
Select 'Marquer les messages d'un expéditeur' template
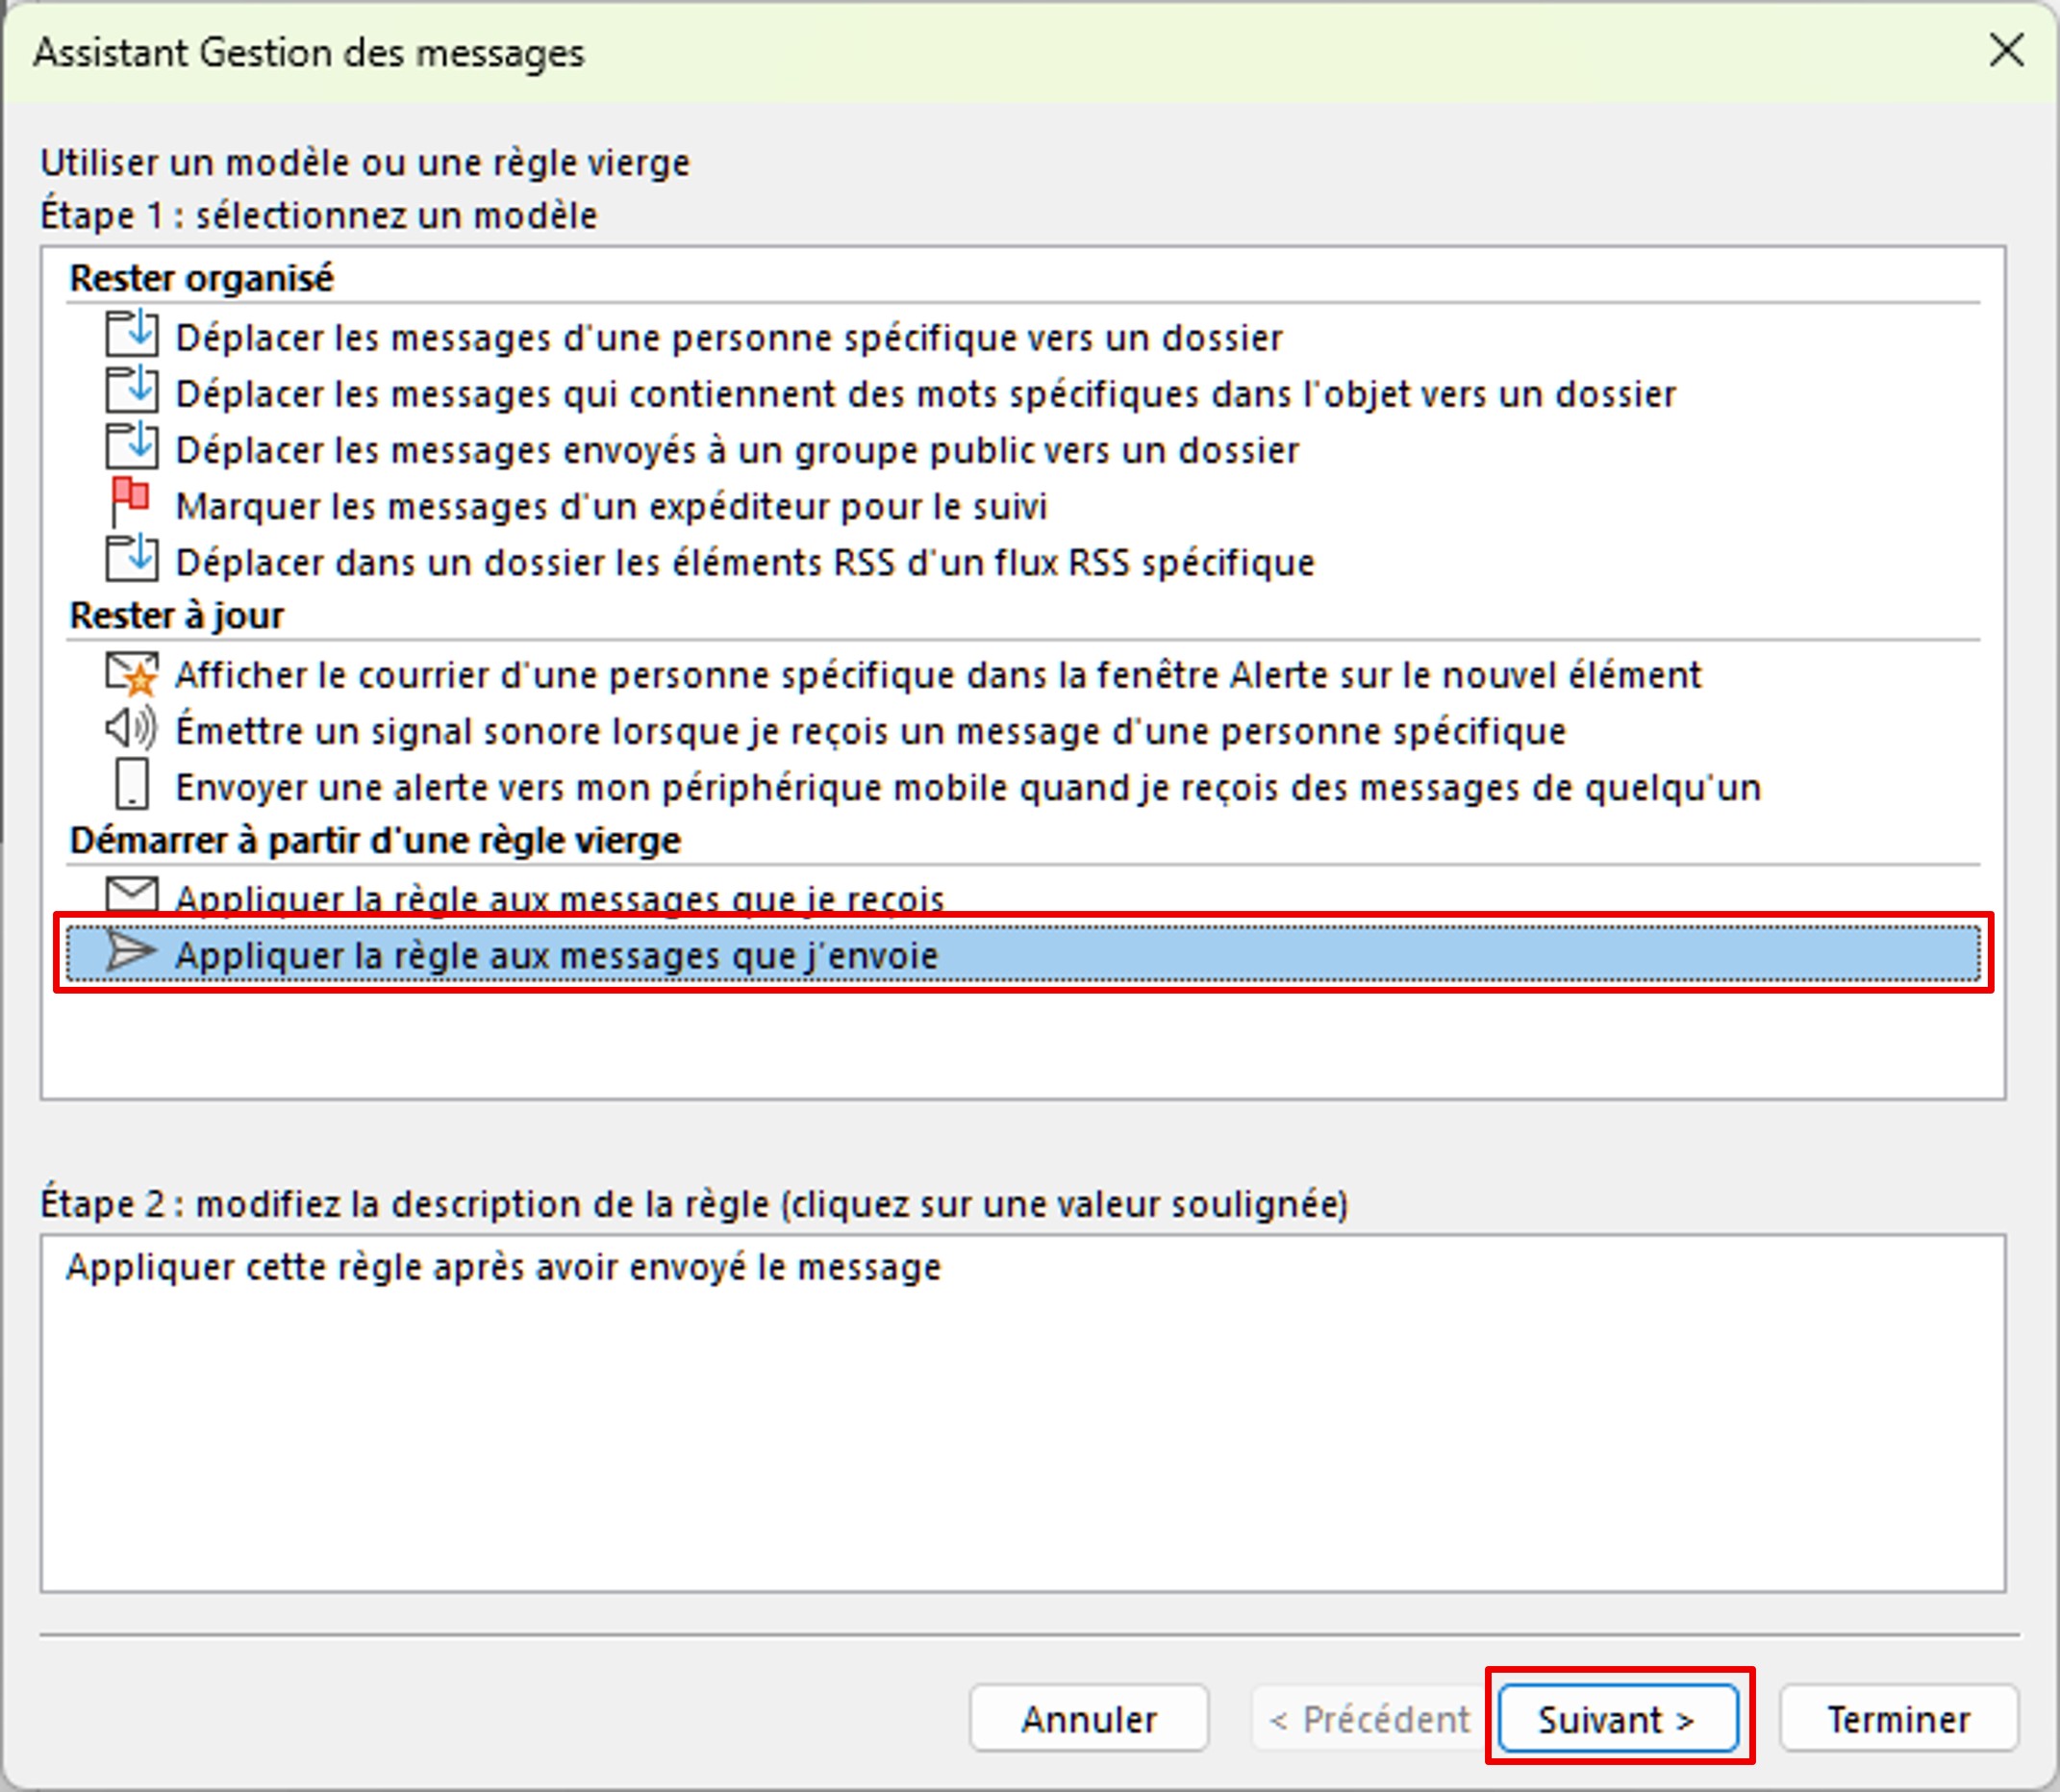point(611,507)
